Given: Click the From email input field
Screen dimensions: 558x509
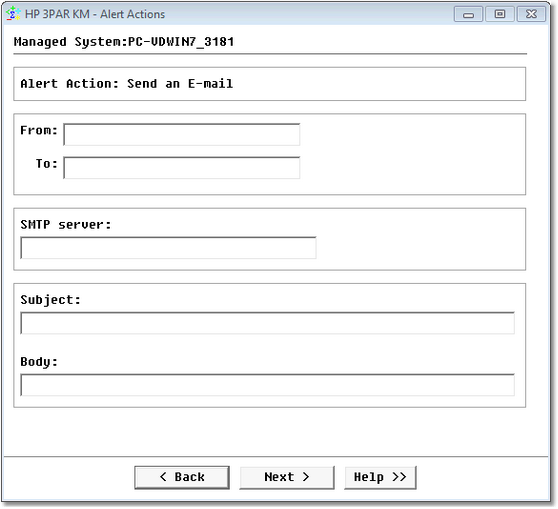Looking at the screenshot, I should 181,135.
